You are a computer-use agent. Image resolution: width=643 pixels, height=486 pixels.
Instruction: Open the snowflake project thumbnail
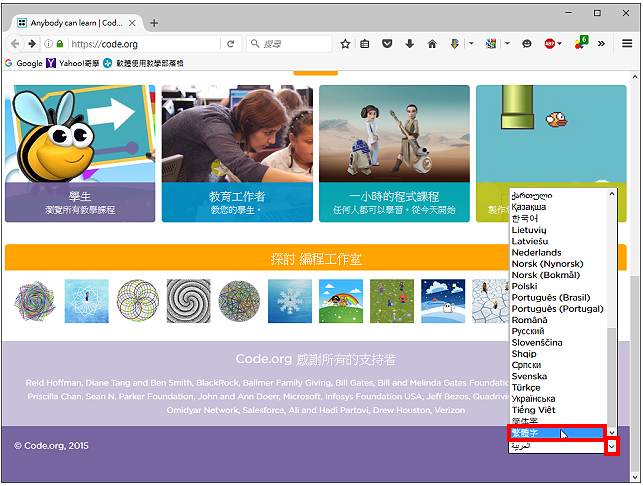point(290,301)
